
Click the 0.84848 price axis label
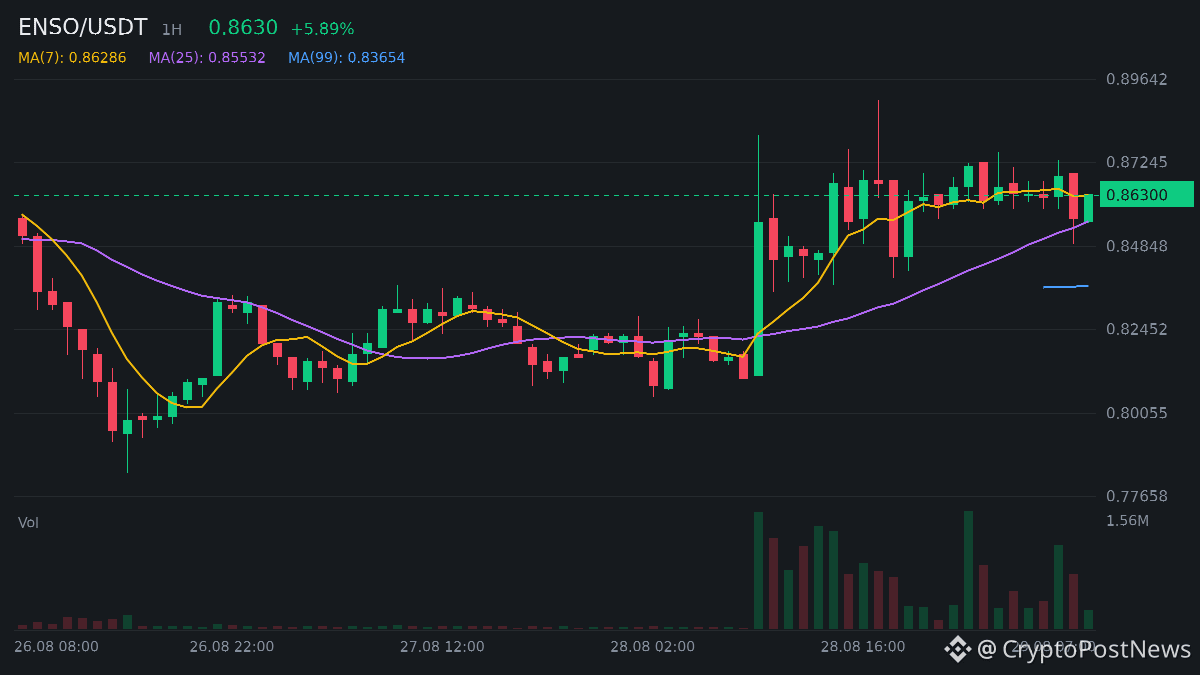[1136, 246]
